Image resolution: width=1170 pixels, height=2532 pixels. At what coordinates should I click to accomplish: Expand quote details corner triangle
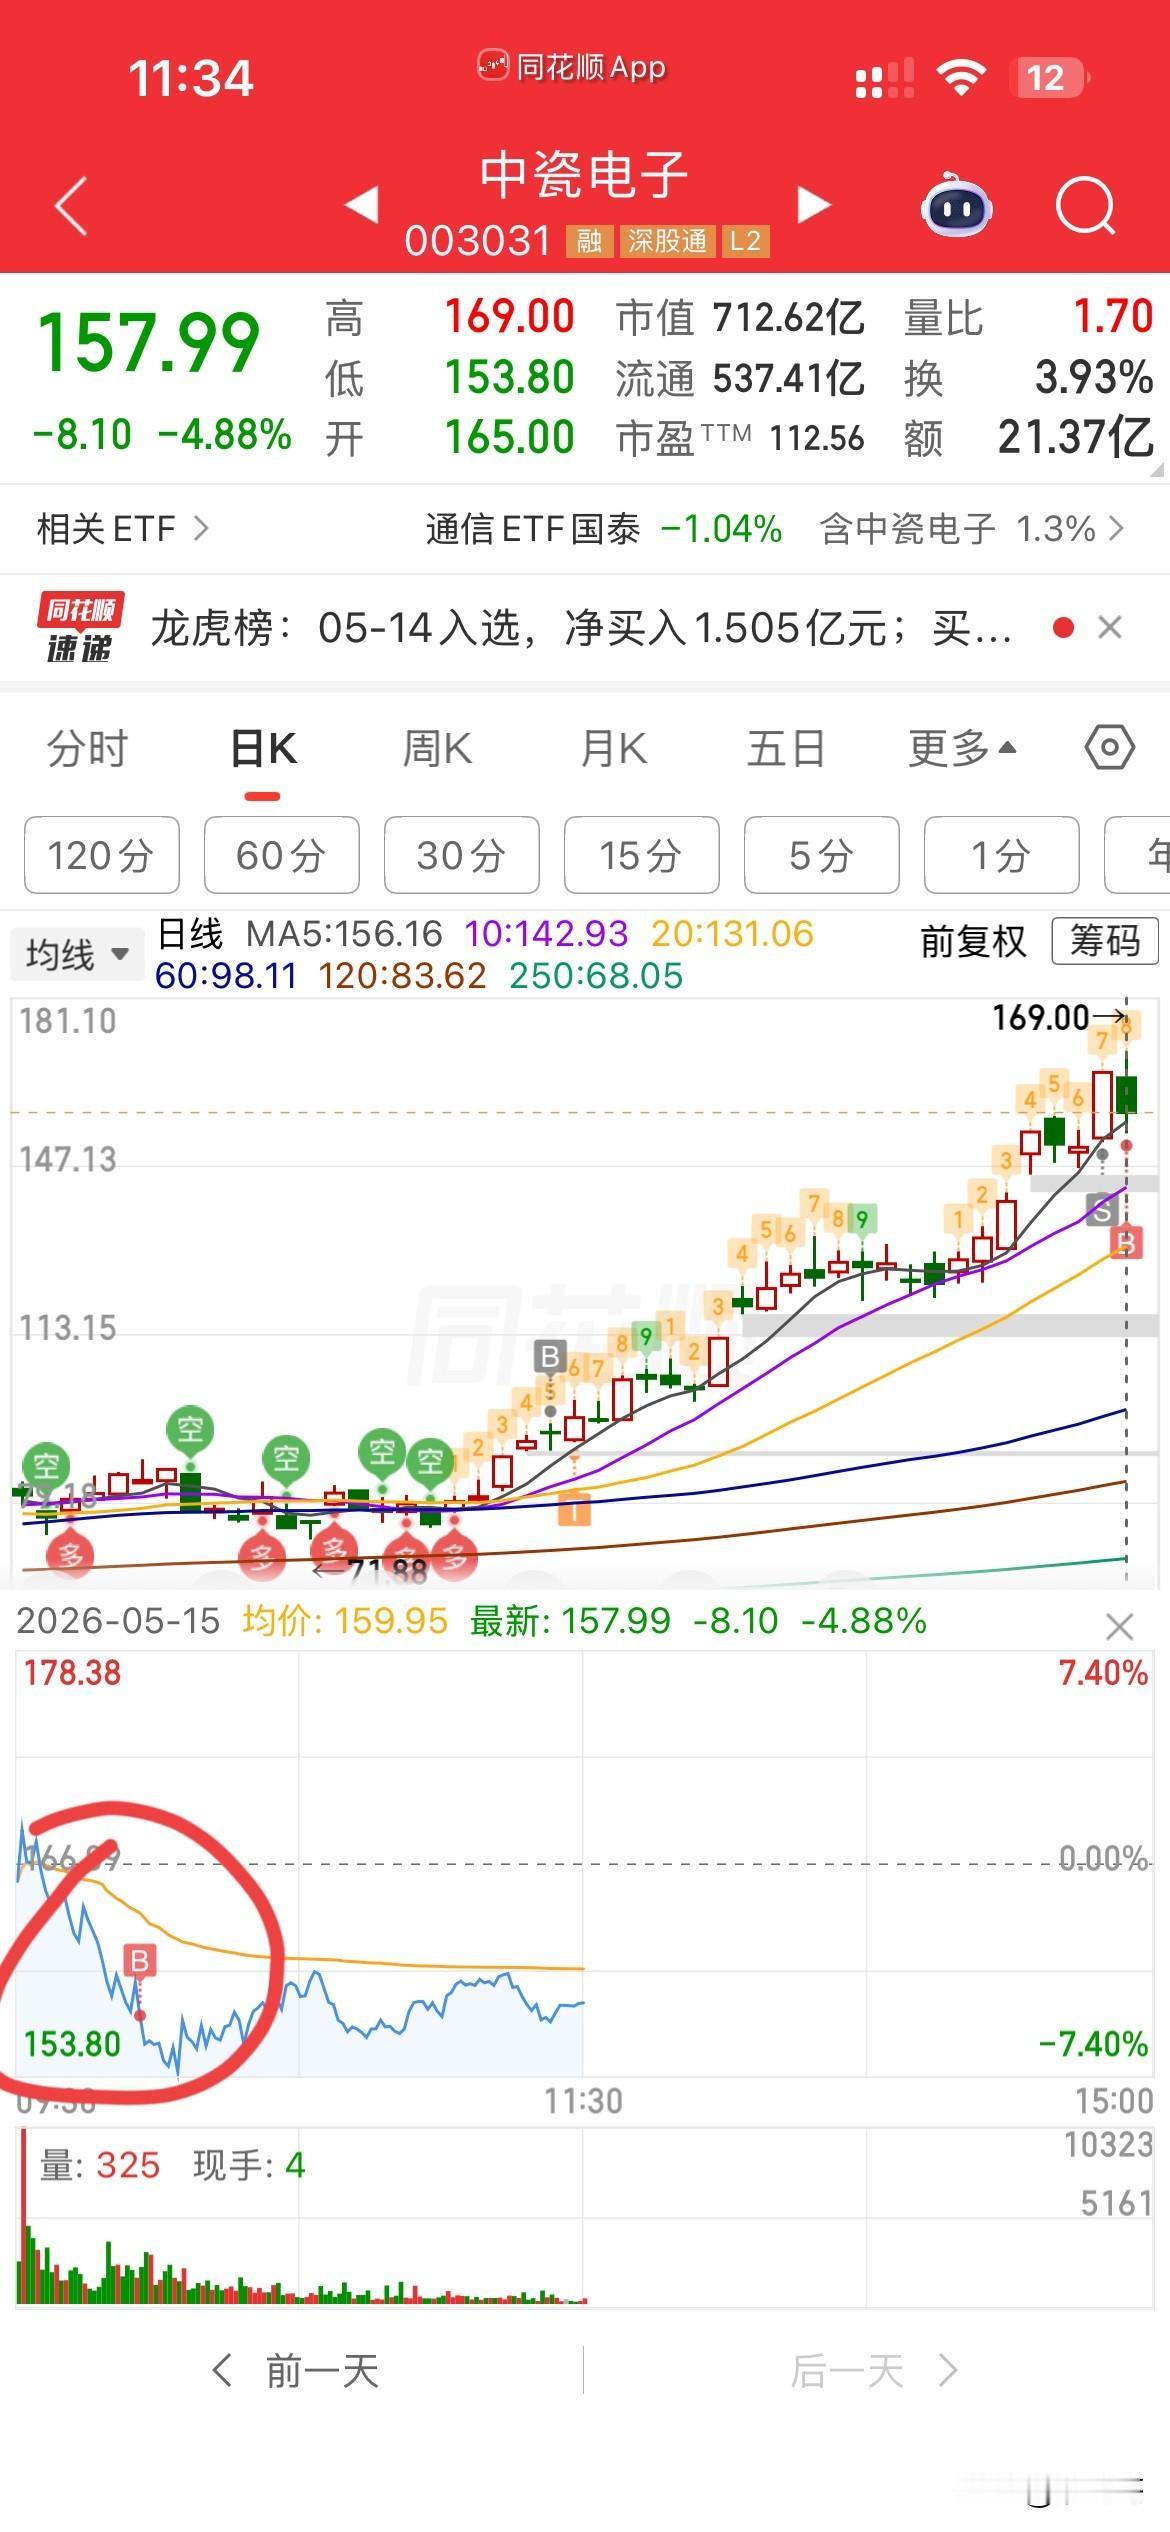[x=1156, y=469]
